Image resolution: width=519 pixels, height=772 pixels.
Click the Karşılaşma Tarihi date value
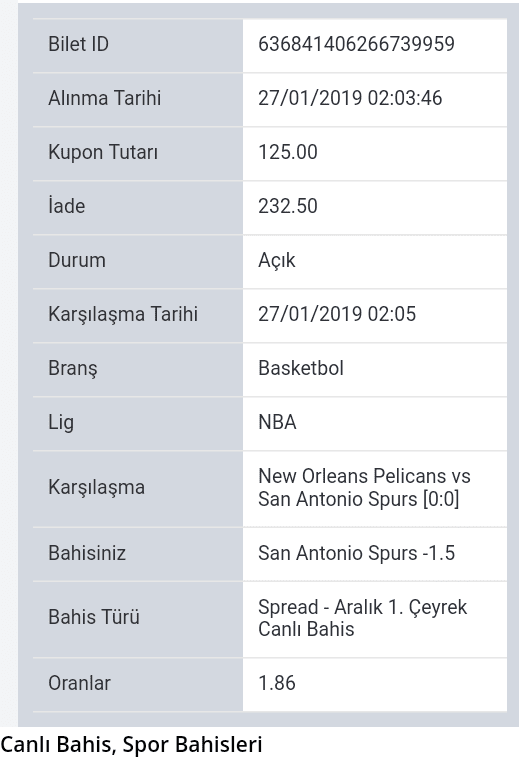tap(337, 314)
